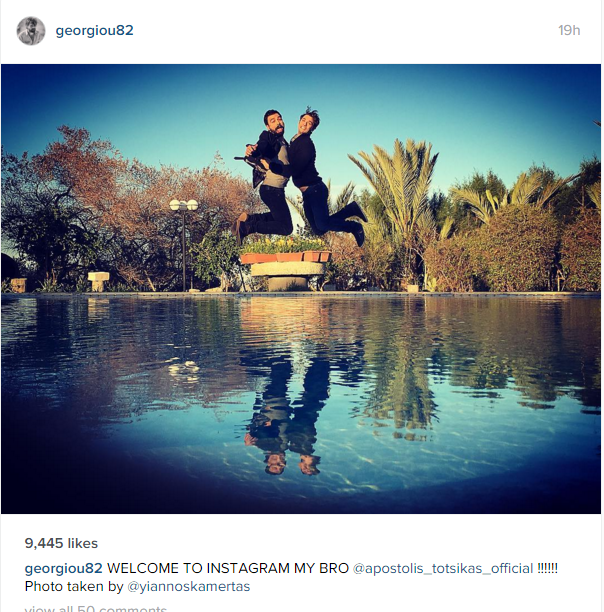Click georgiou82 username in the caption

pos(63,568)
